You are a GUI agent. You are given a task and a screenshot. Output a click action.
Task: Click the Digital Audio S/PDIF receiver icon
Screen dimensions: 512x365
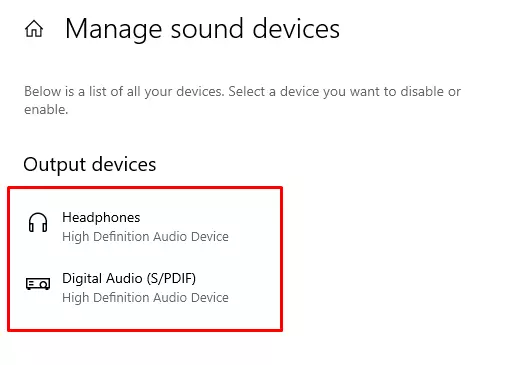38,284
